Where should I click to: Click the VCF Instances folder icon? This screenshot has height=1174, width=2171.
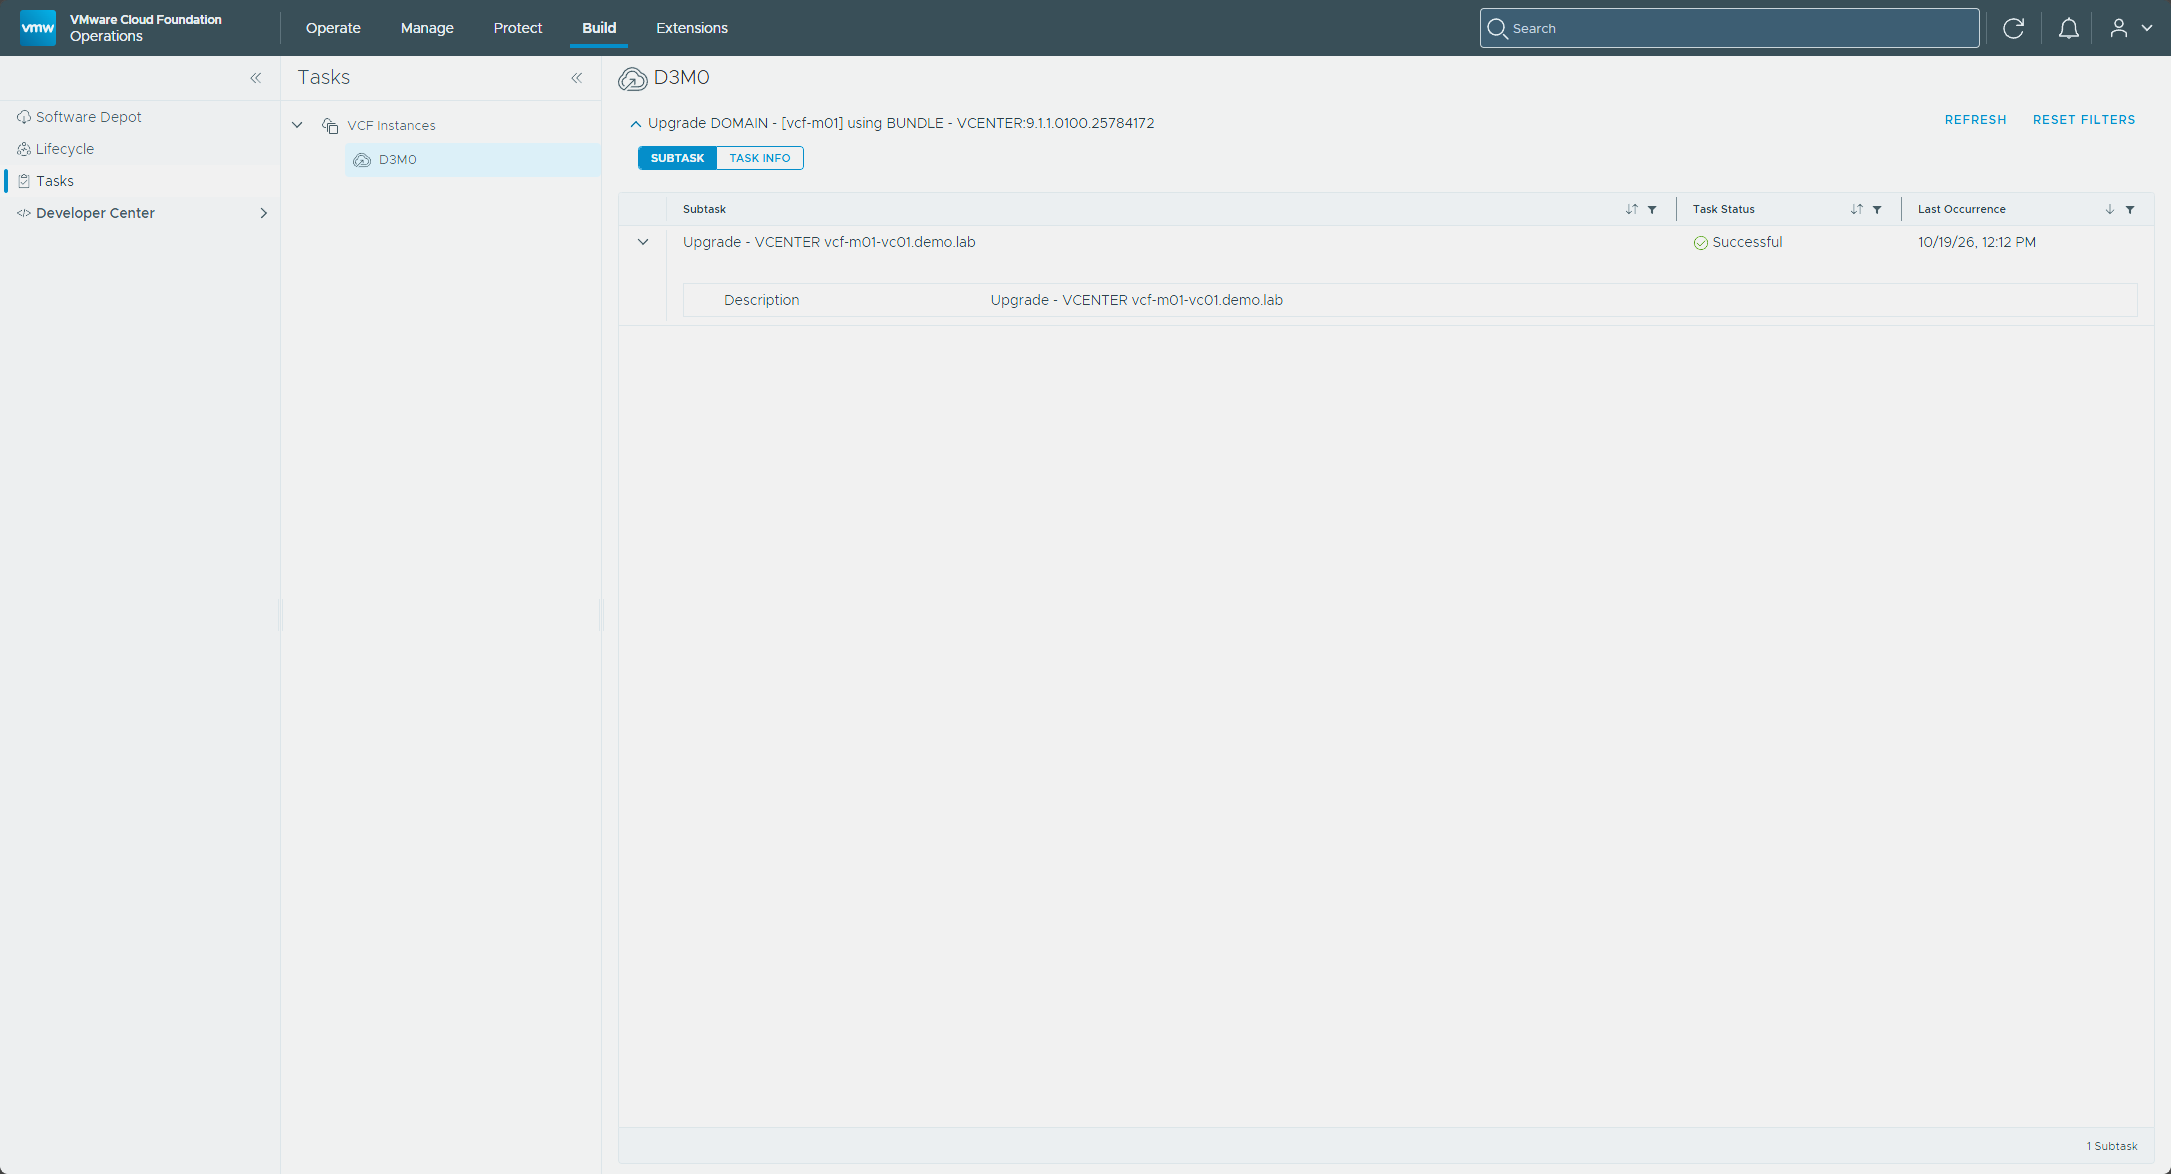[330, 126]
